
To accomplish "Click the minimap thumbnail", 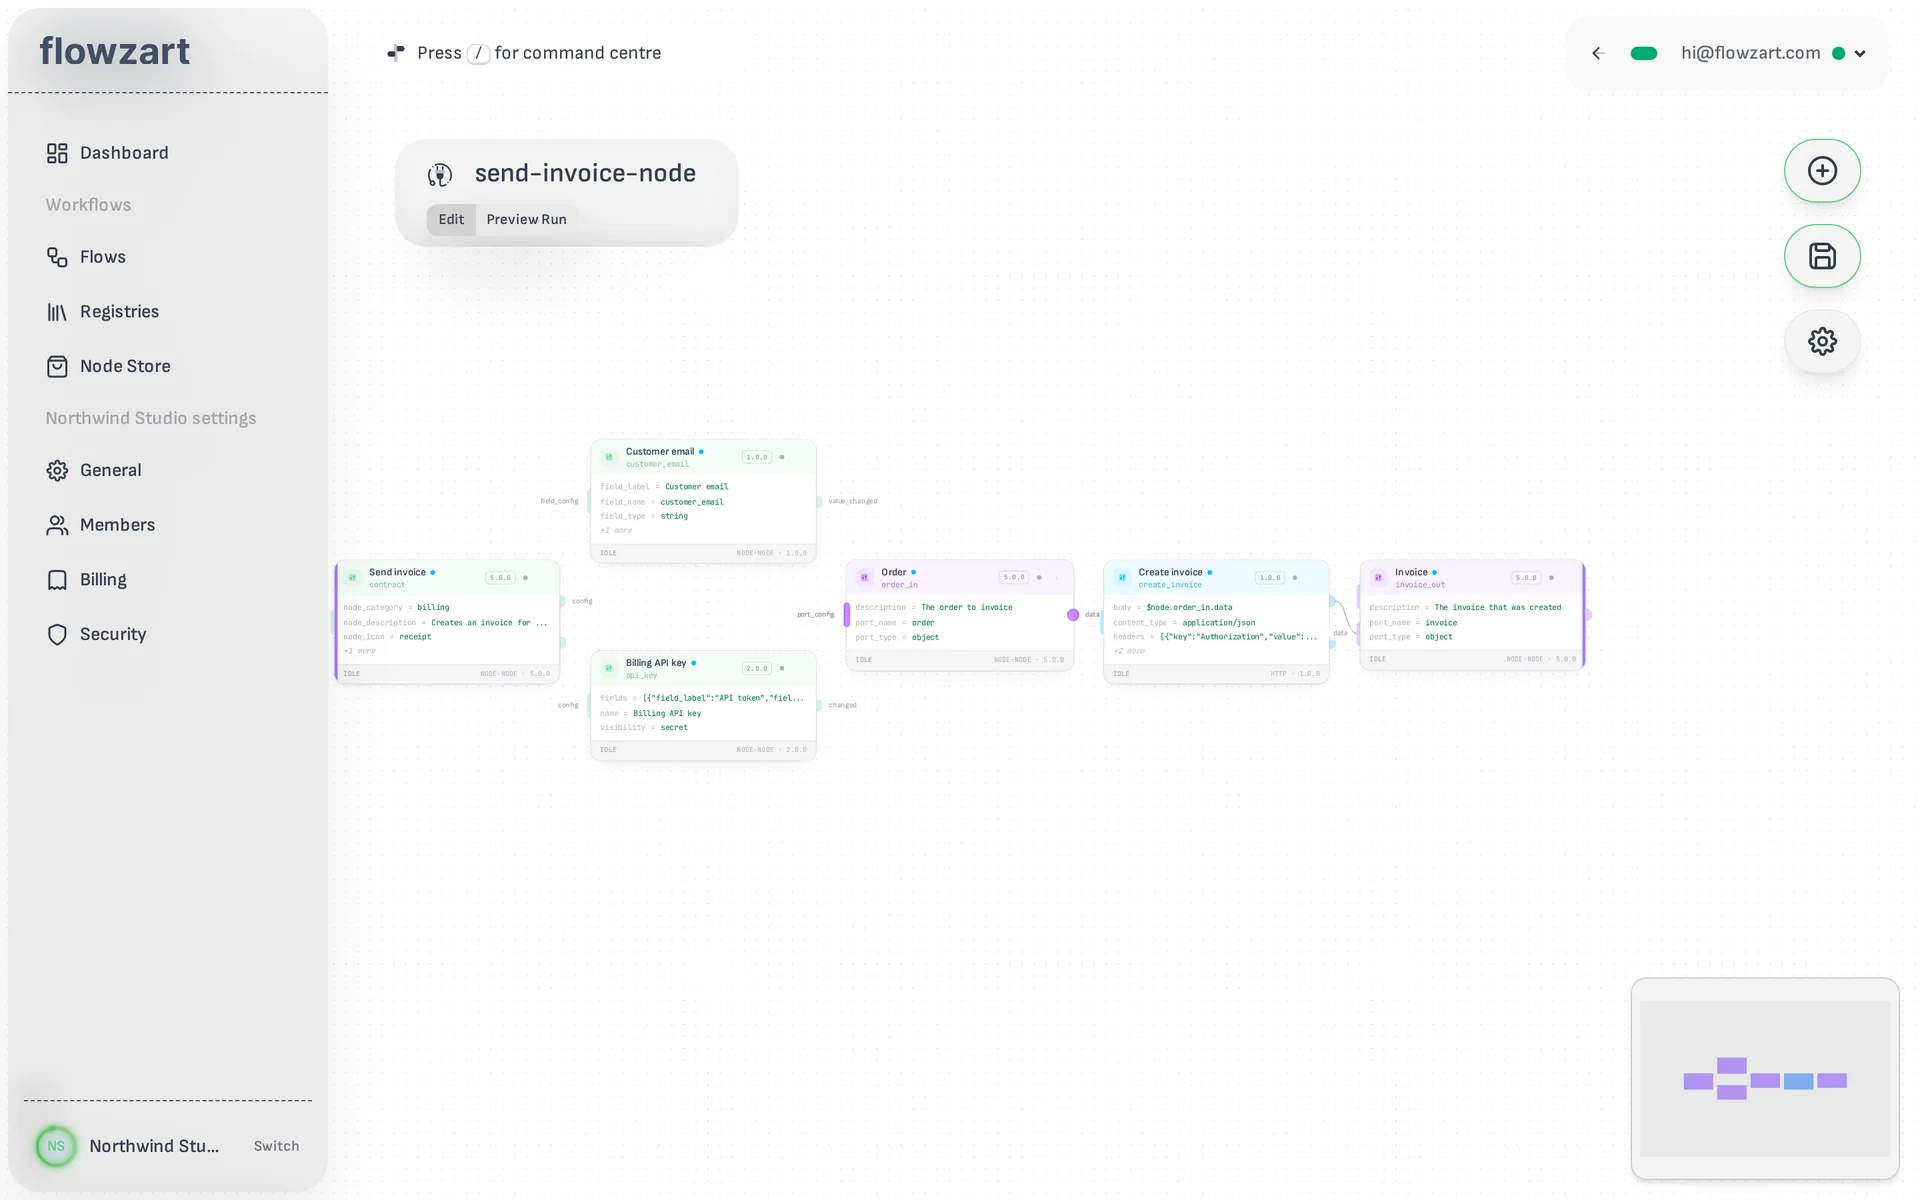I will click(x=1765, y=1079).
